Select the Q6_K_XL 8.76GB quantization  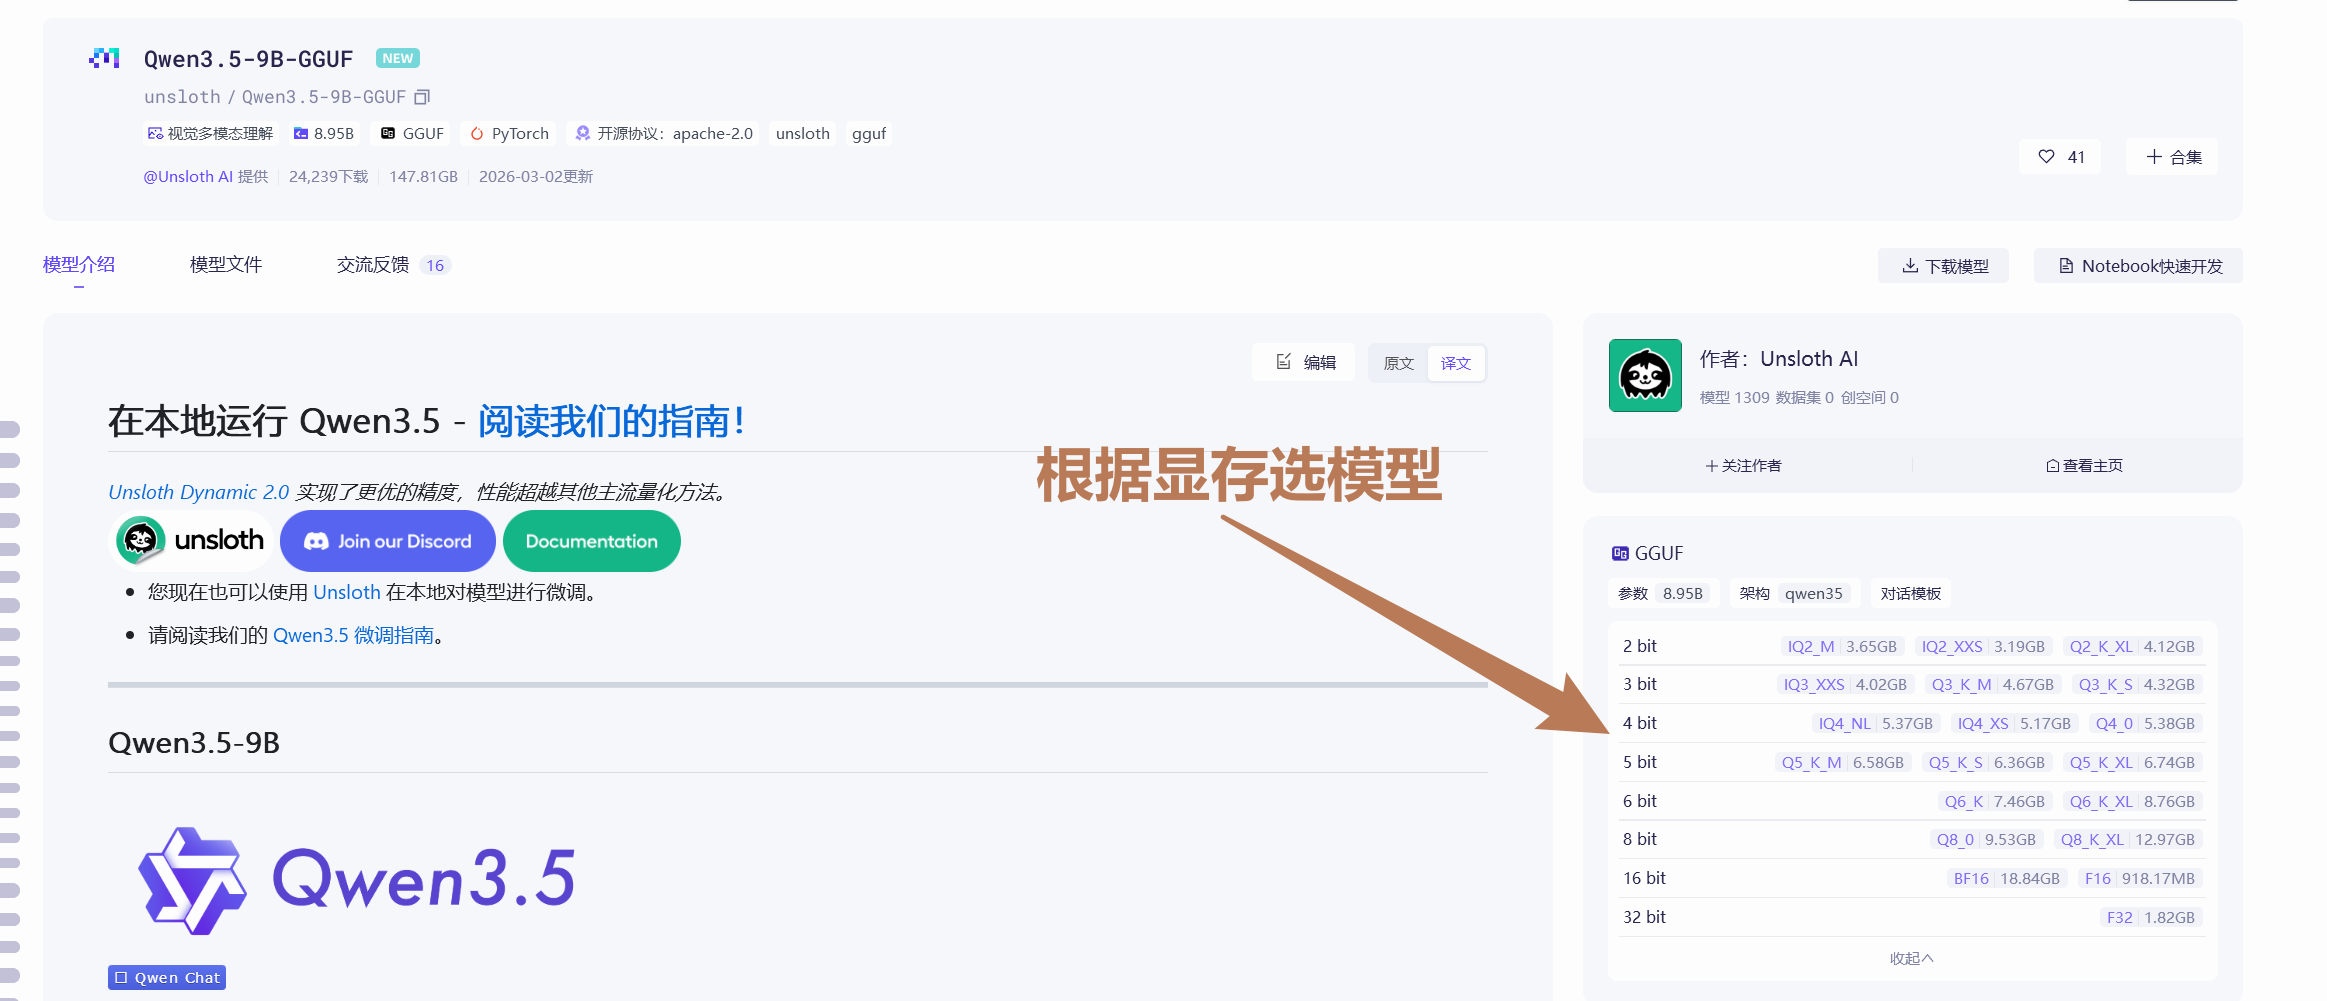pyautogui.click(x=2132, y=802)
